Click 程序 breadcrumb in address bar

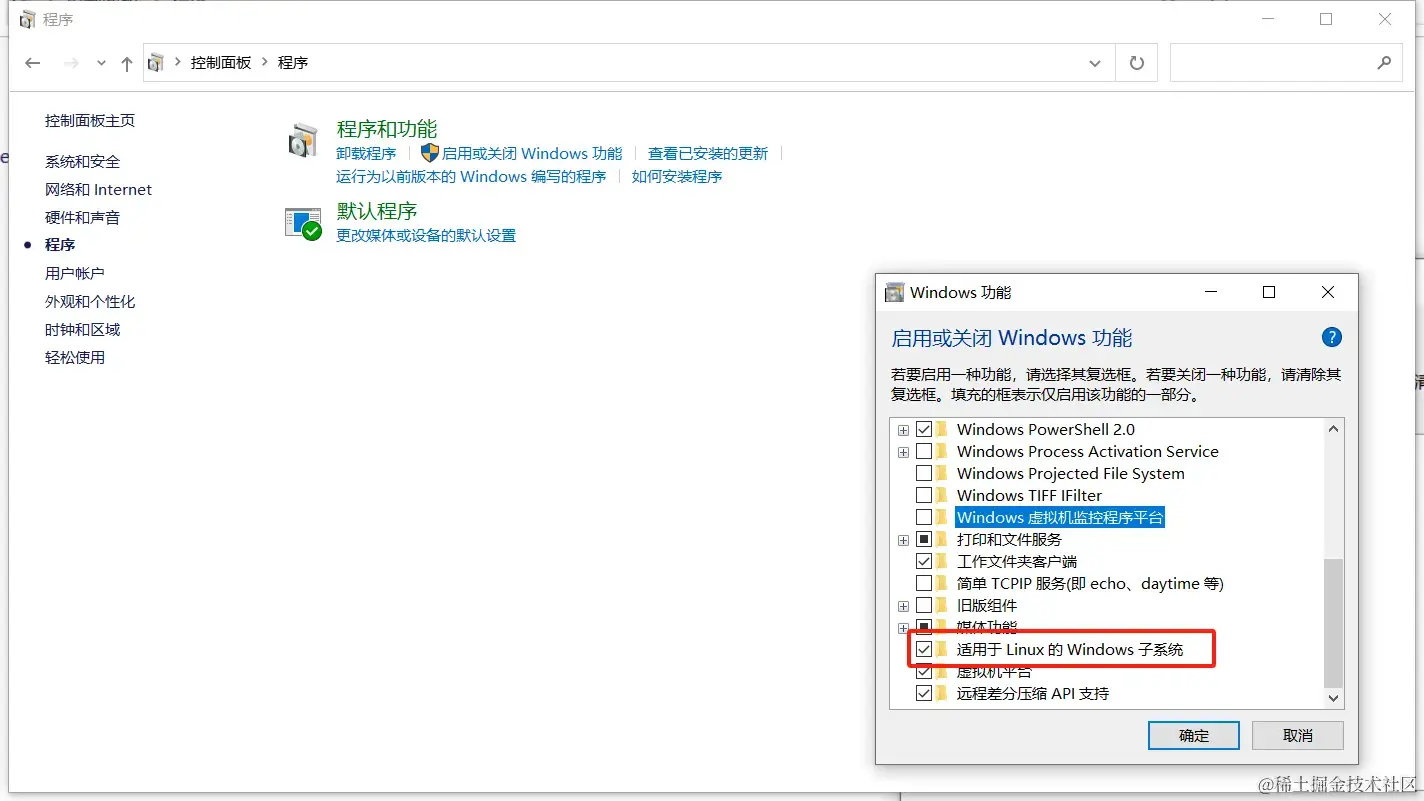click(293, 63)
